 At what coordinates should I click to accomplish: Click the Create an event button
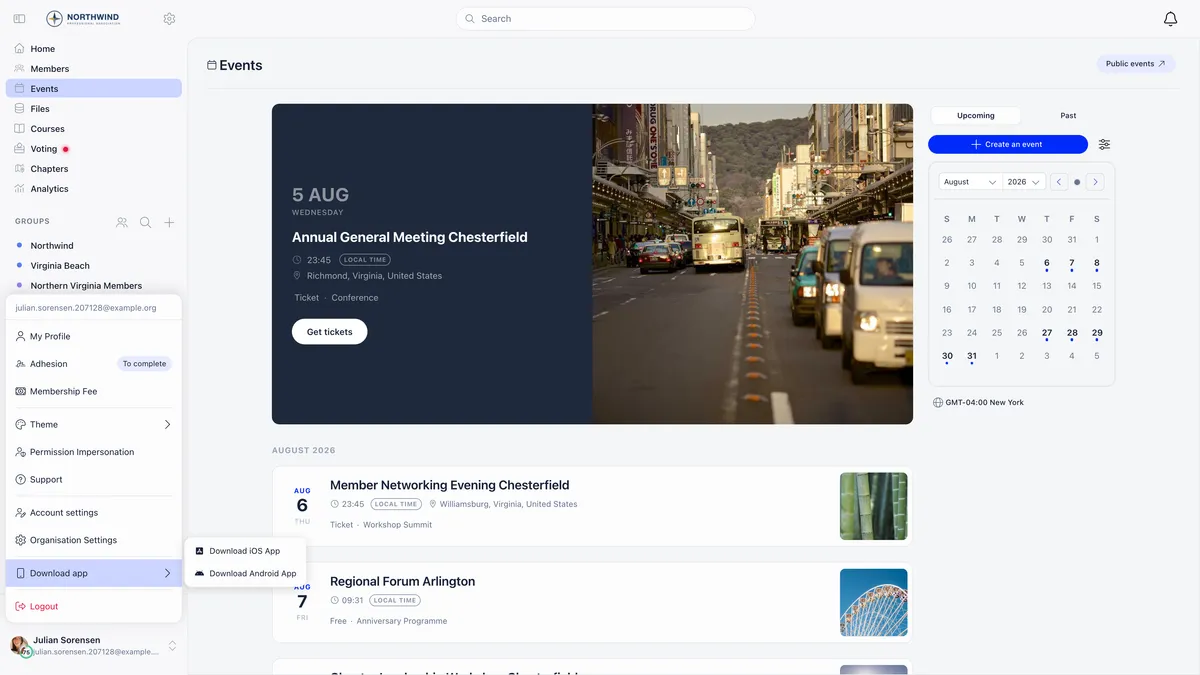pyautogui.click(x=1008, y=144)
